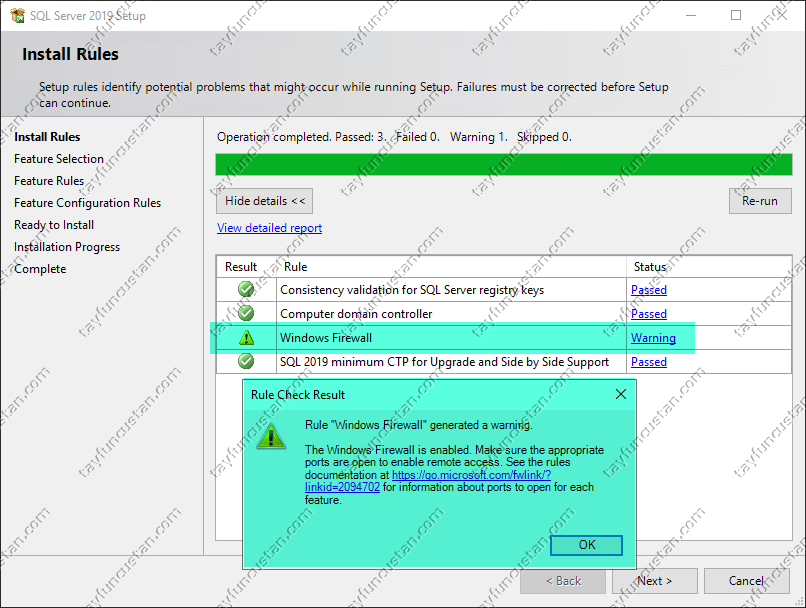The width and height of the screenshot is (806, 608).
Task: Click the Rule column header
Action: pyautogui.click(x=451, y=267)
